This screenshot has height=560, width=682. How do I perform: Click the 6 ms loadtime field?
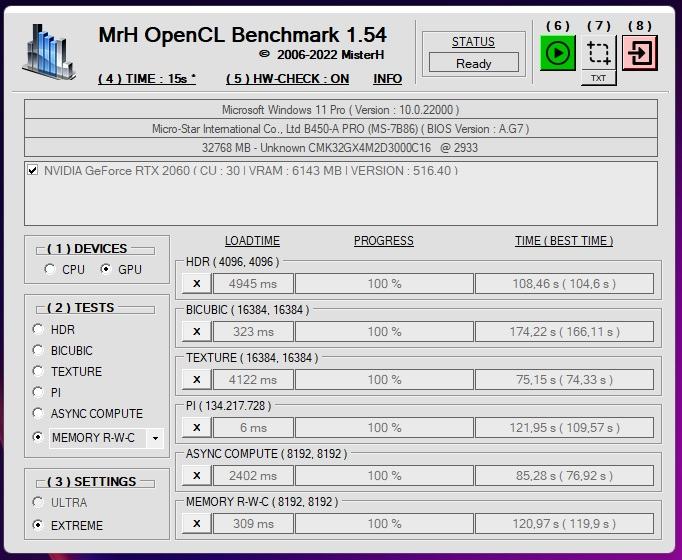[x=253, y=427]
